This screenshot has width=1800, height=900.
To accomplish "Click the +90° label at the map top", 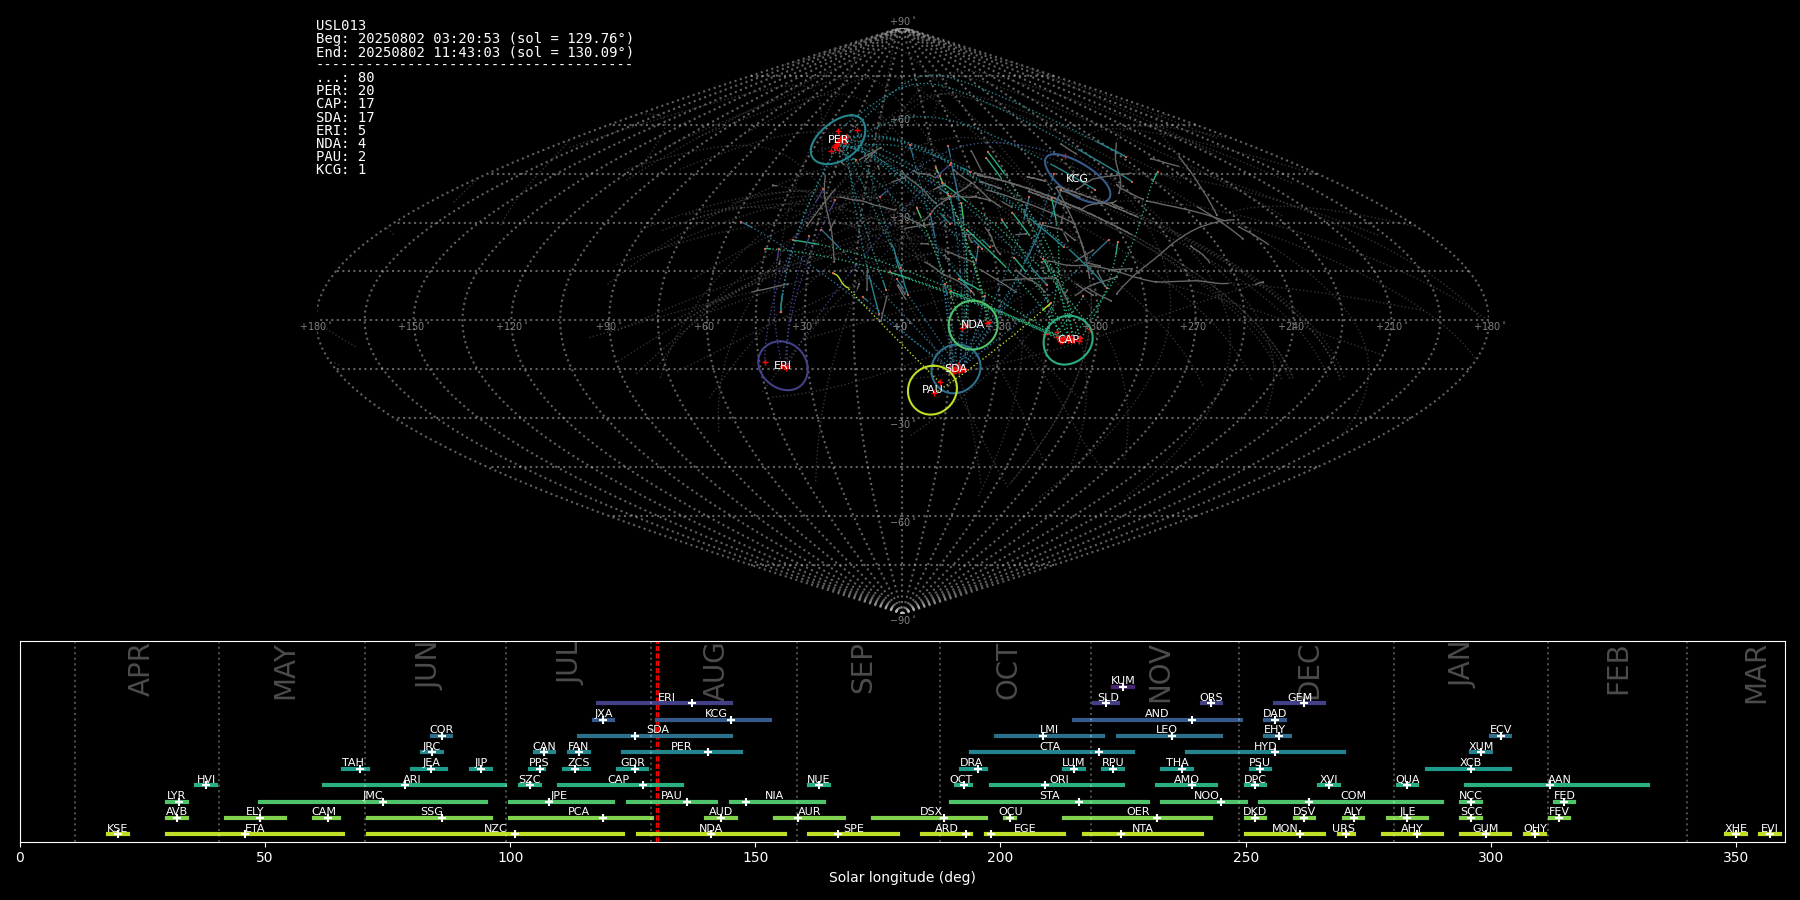I will pyautogui.click(x=902, y=22).
